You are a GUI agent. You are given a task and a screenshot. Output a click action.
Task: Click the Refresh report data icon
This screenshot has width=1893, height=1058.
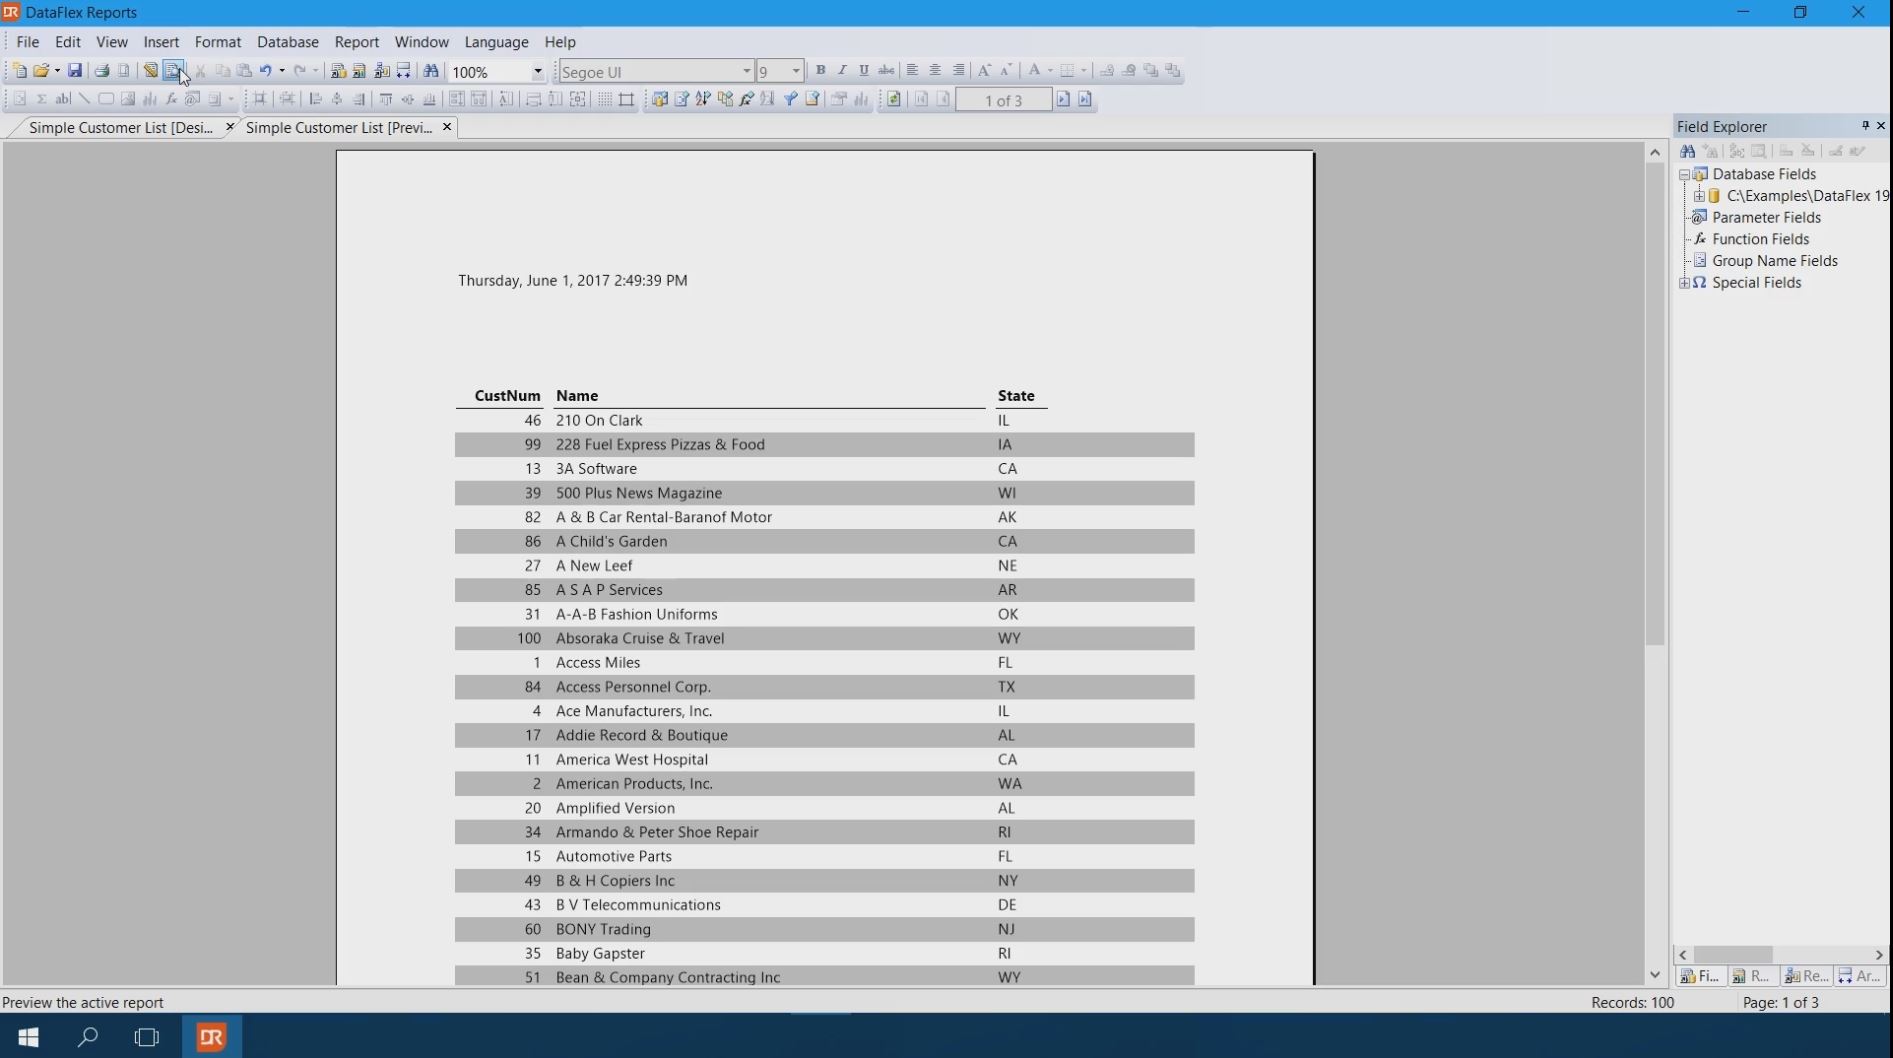(x=894, y=100)
